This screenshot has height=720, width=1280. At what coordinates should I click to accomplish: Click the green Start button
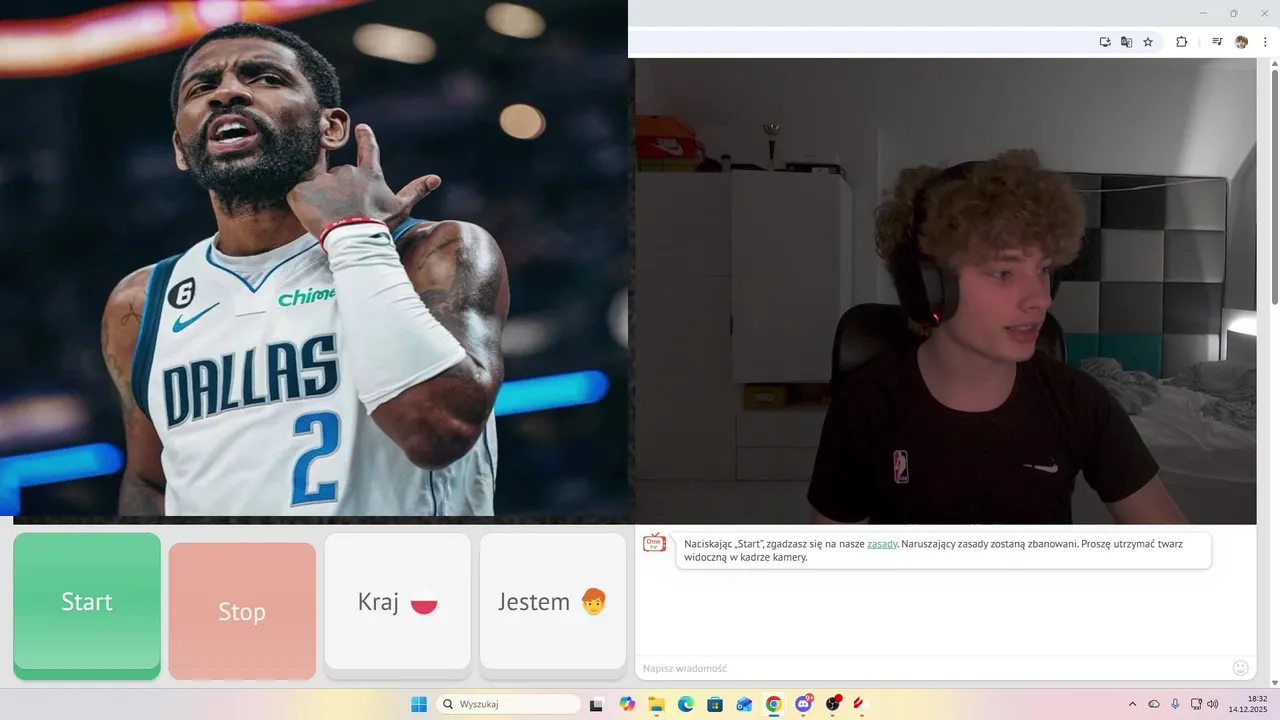(x=87, y=602)
